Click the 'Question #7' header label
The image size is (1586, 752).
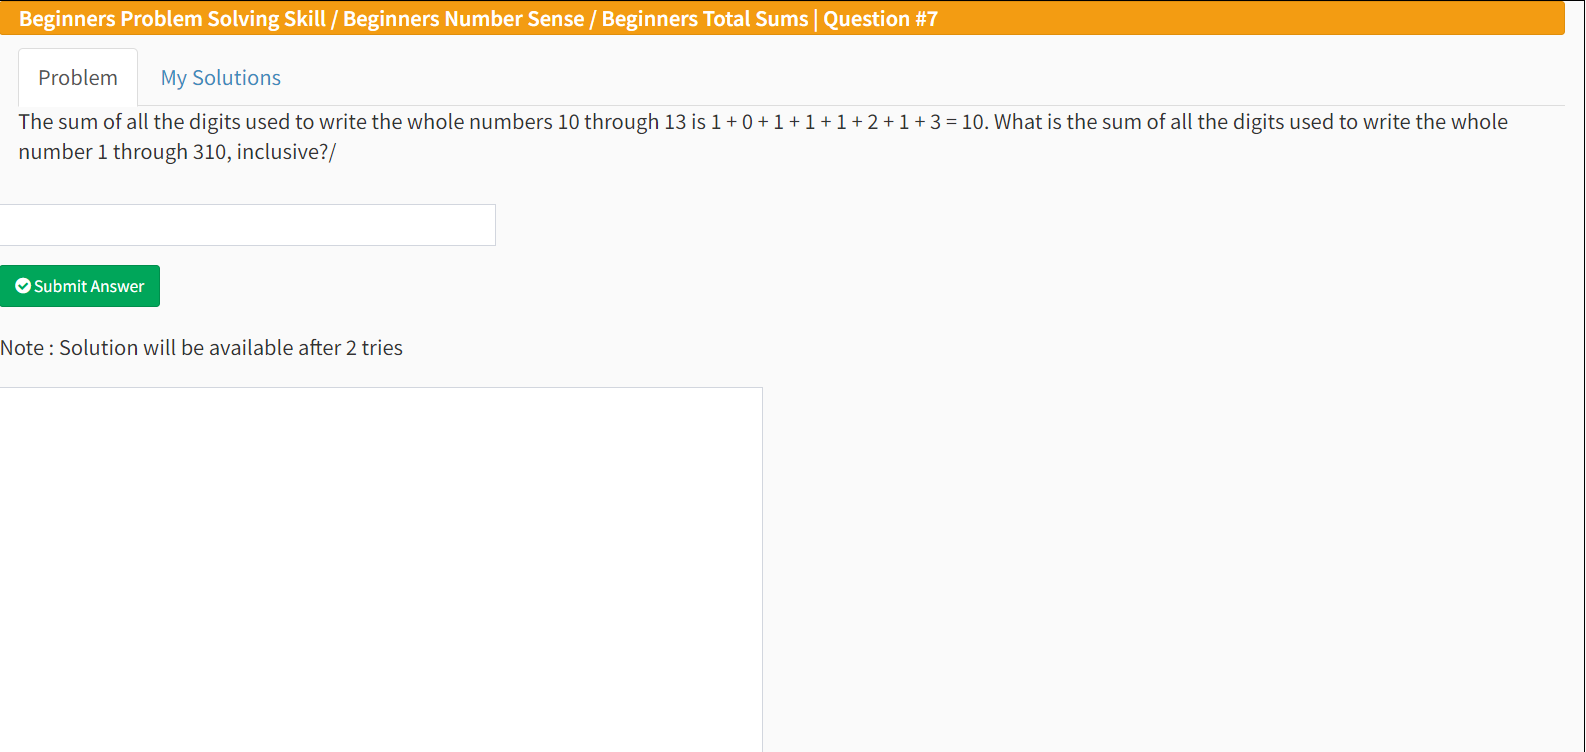[x=880, y=19]
